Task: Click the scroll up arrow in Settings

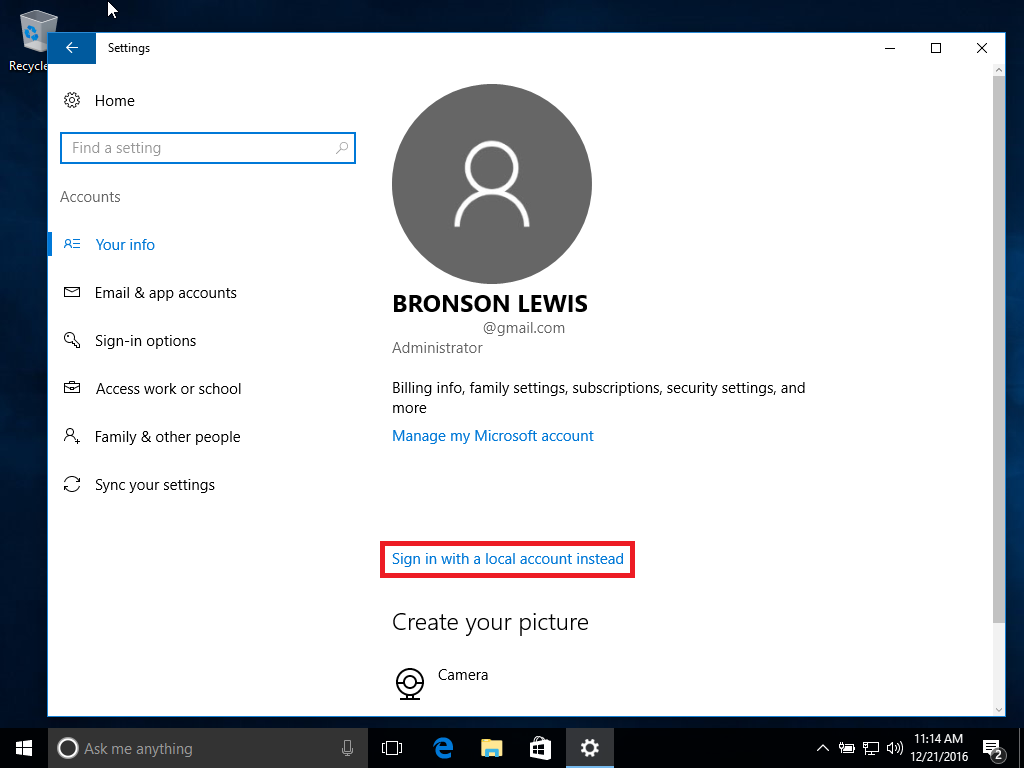Action: coord(999,69)
